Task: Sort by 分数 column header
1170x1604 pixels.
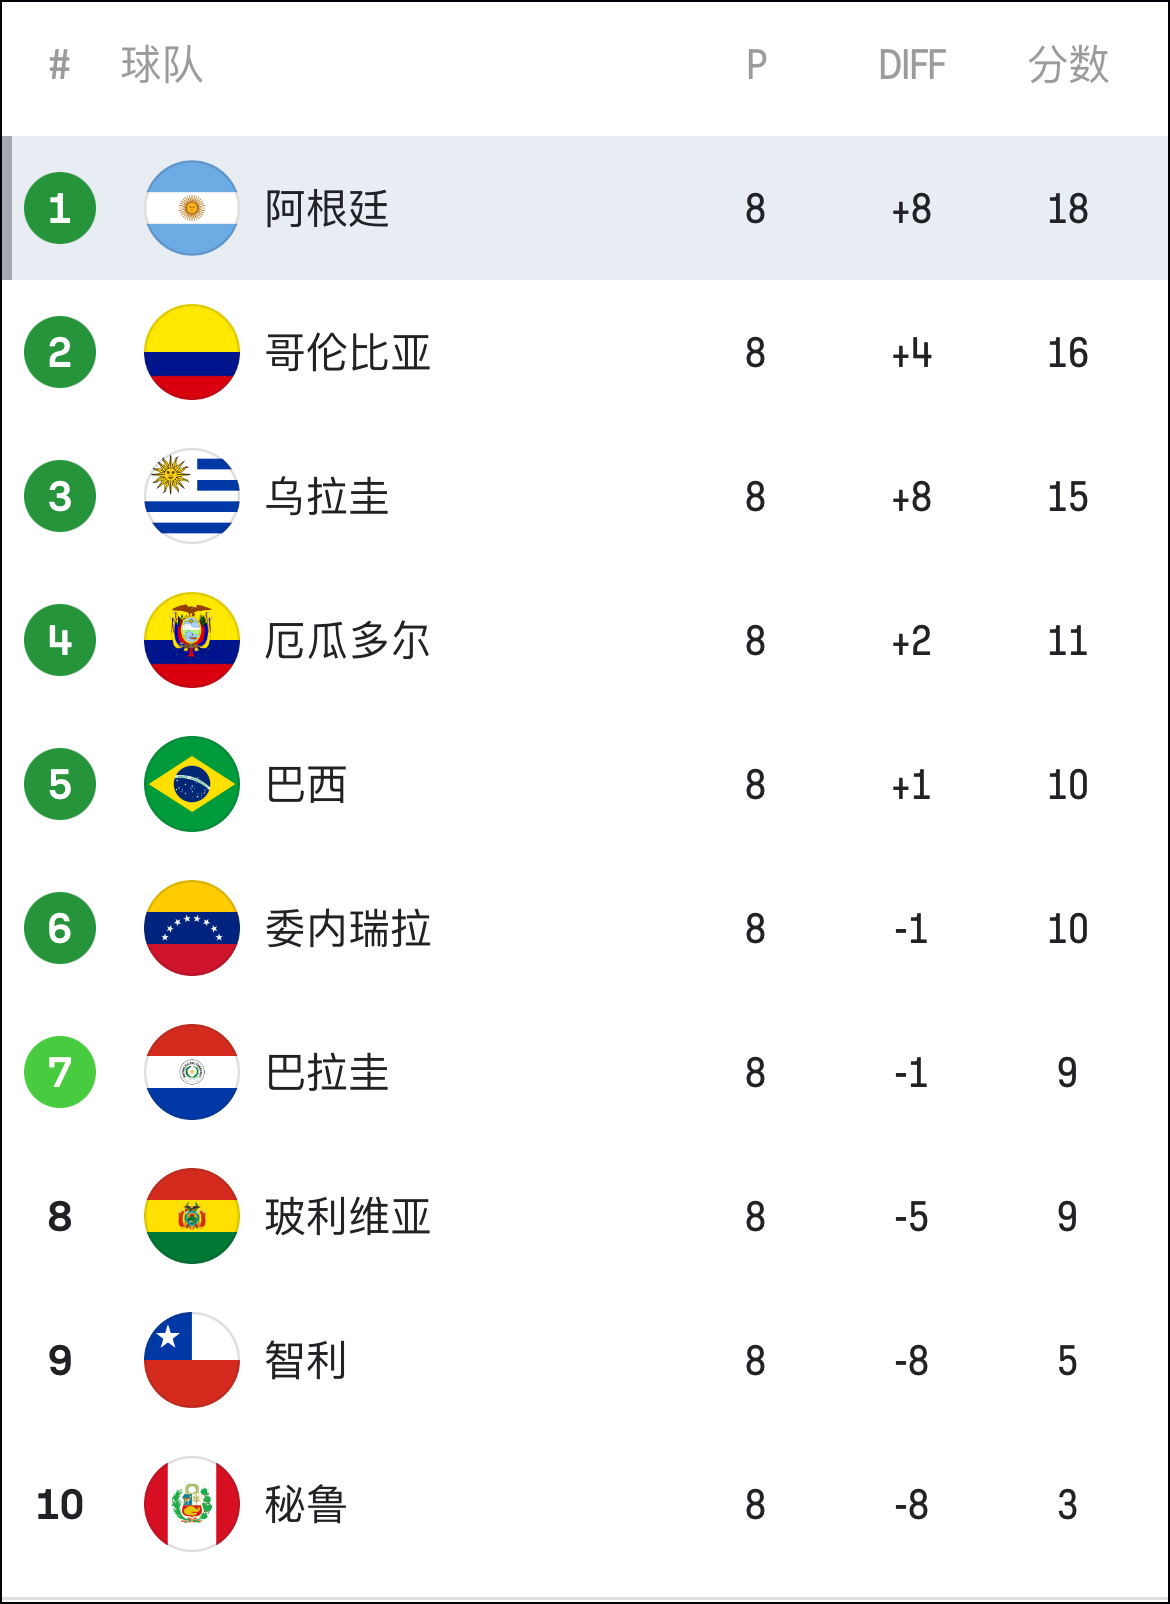Action: (x=1068, y=65)
